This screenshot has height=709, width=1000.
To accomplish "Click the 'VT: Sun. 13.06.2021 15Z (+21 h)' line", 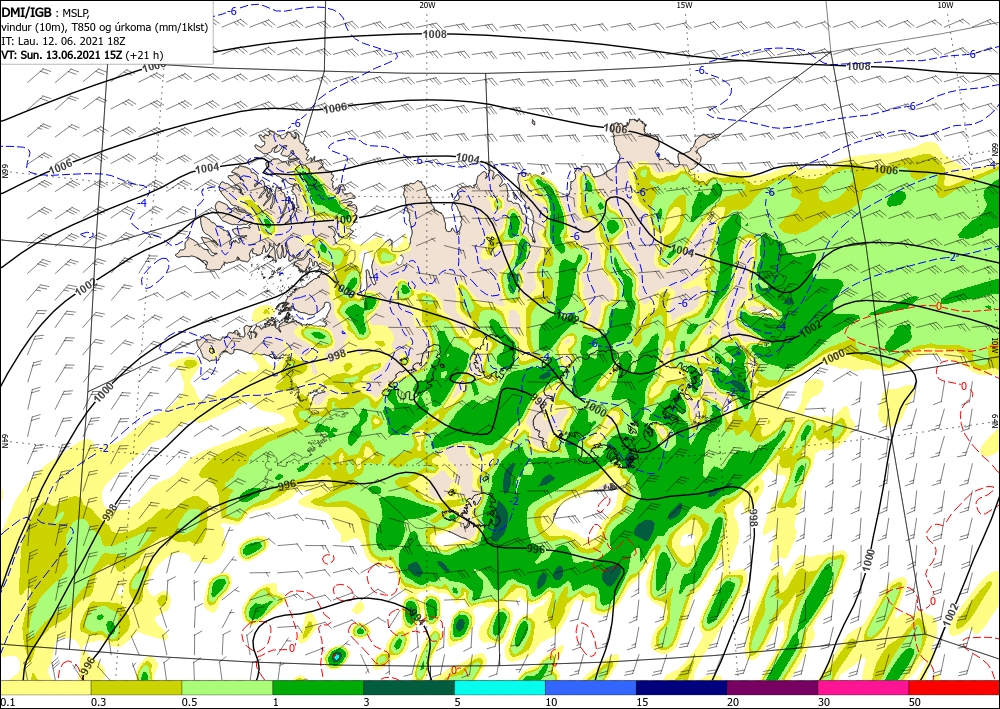I will click(x=82, y=55).
